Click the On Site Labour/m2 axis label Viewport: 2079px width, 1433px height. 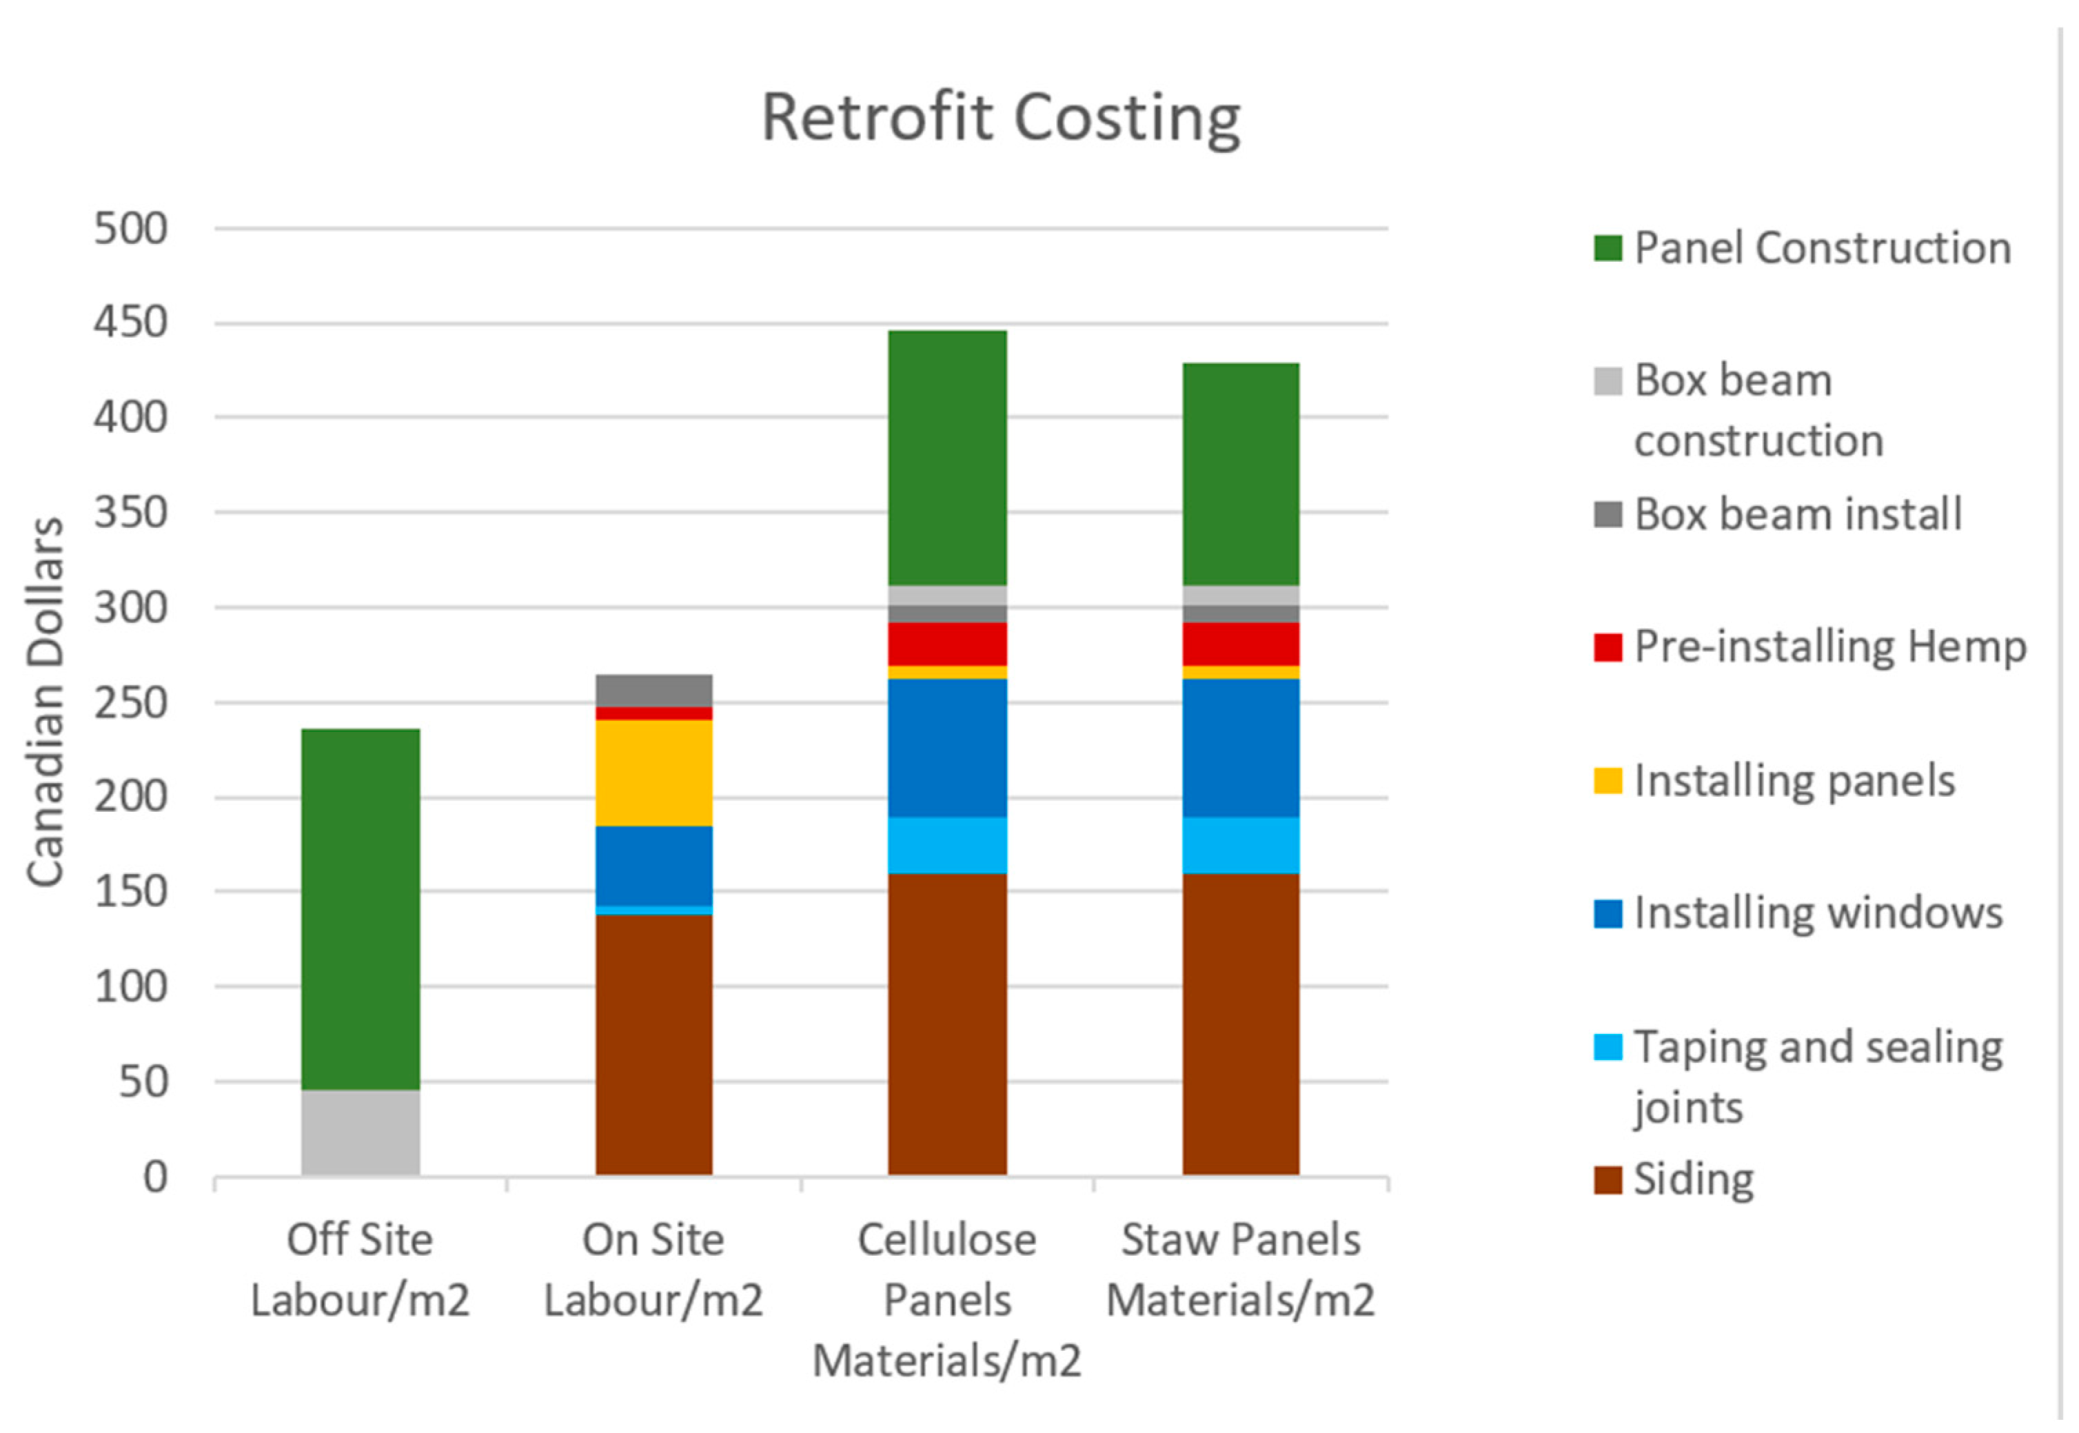point(653,1269)
